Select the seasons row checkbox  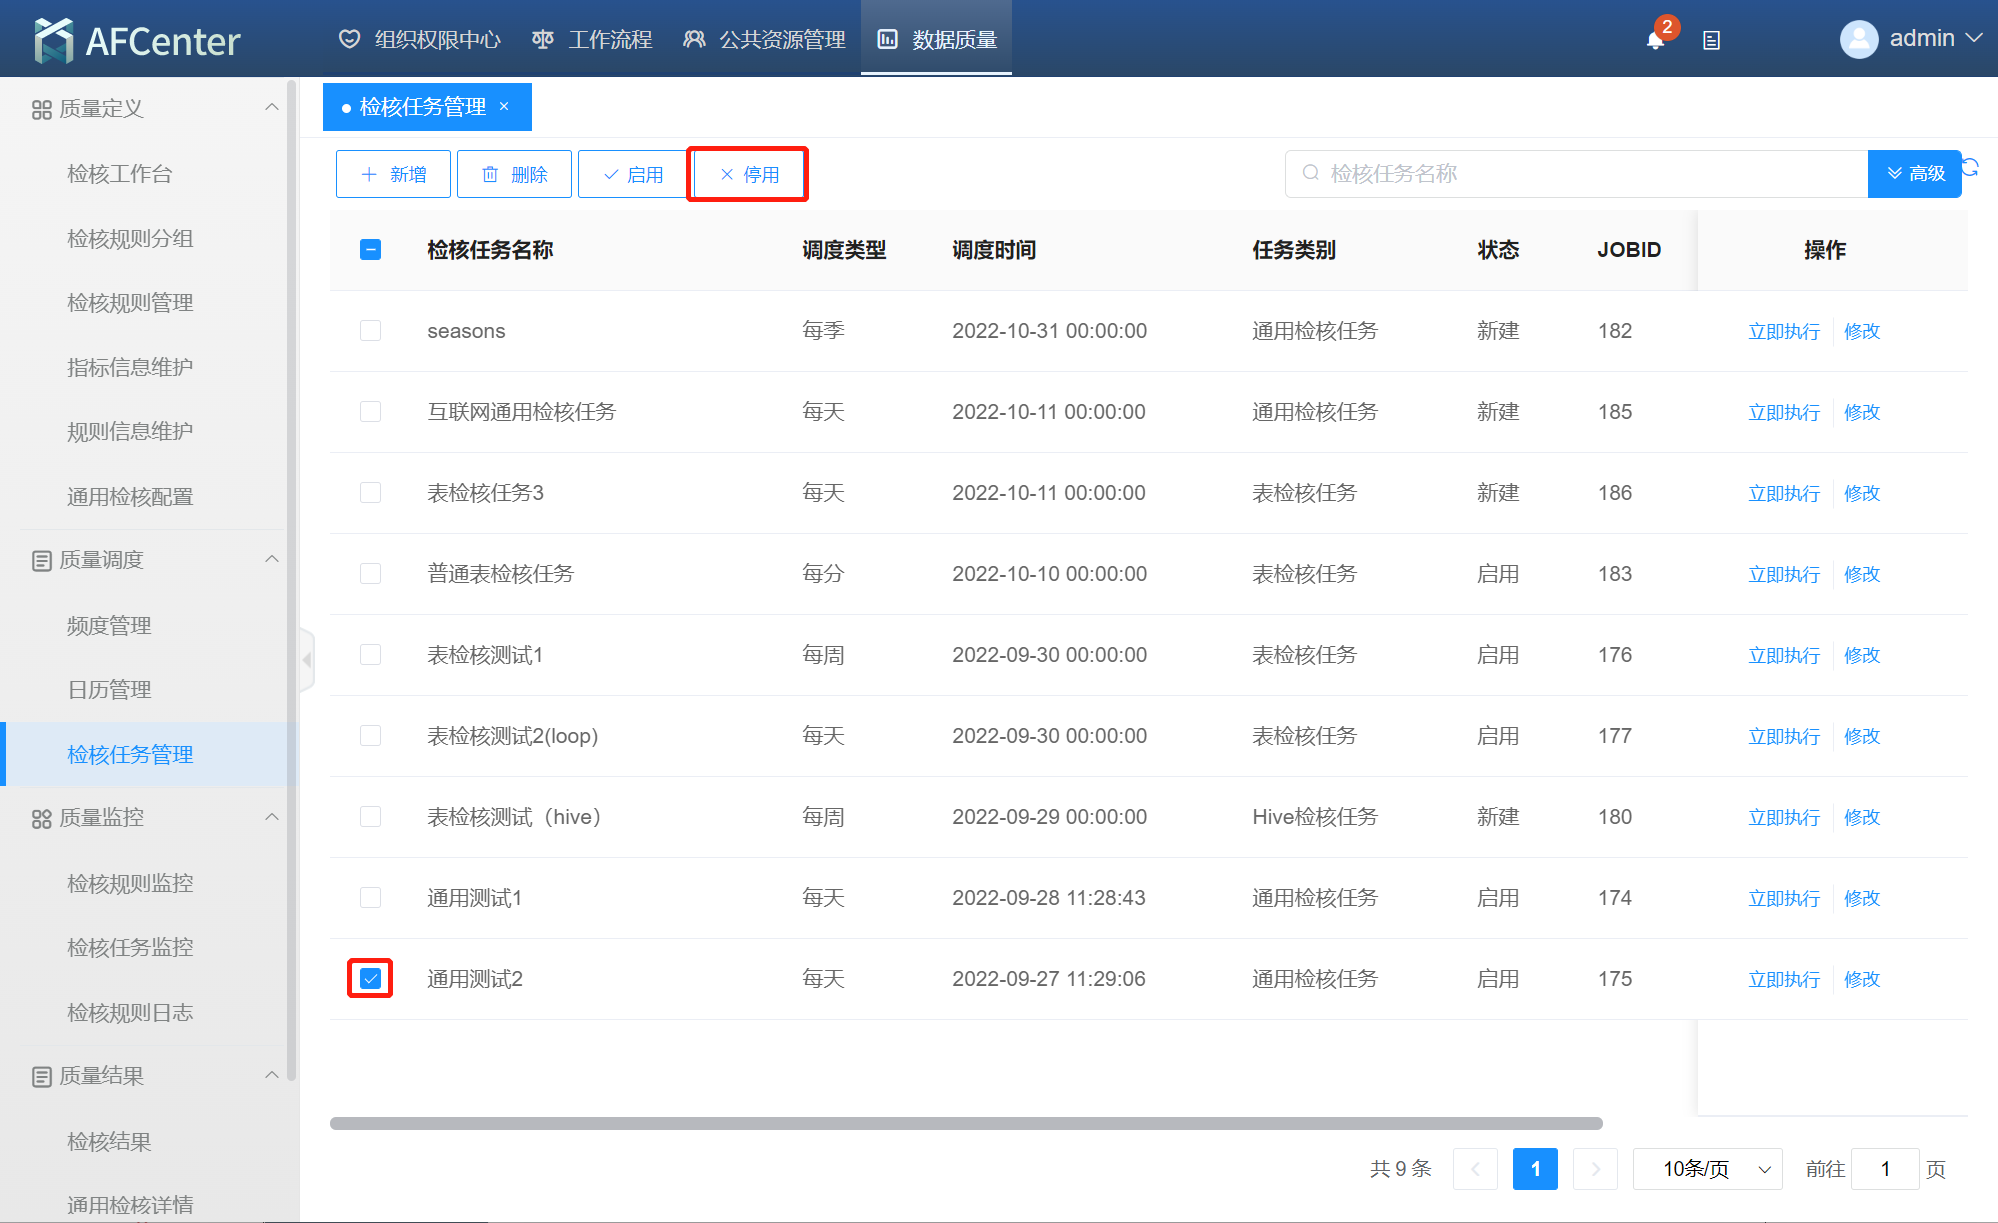[x=370, y=330]
